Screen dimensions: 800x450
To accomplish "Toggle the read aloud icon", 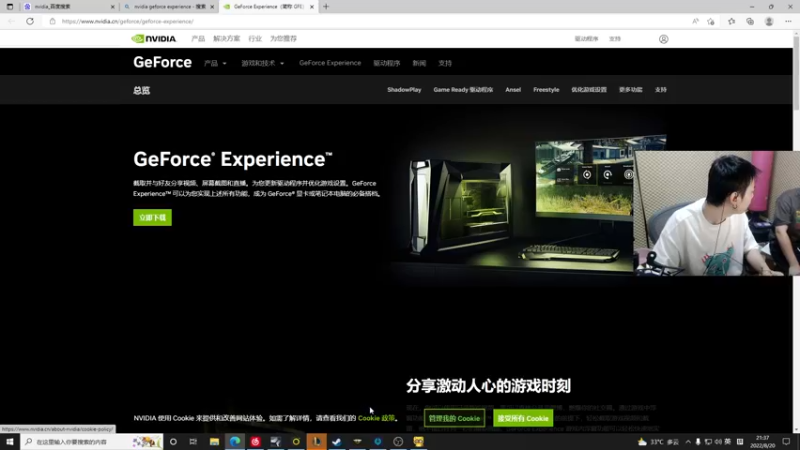I will 695,21.
